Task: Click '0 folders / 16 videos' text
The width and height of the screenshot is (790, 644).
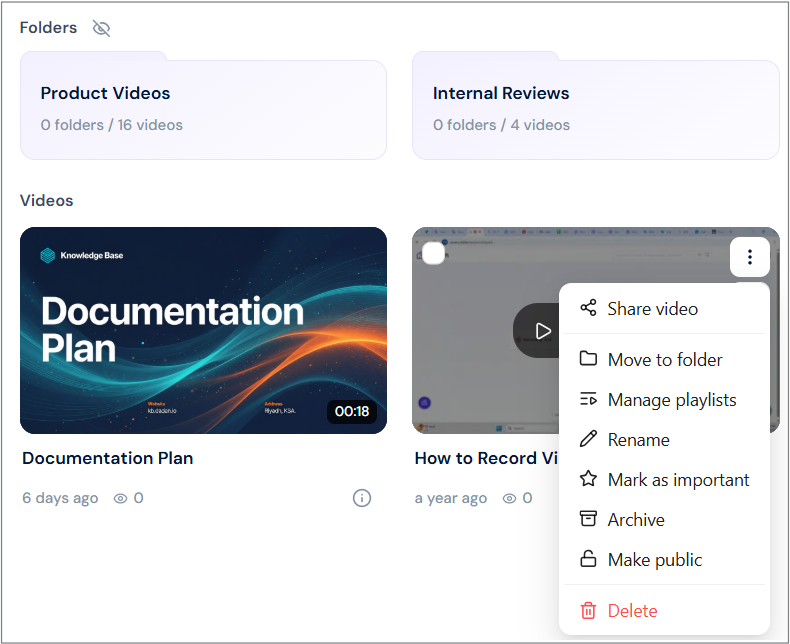Action: point(112,125)
